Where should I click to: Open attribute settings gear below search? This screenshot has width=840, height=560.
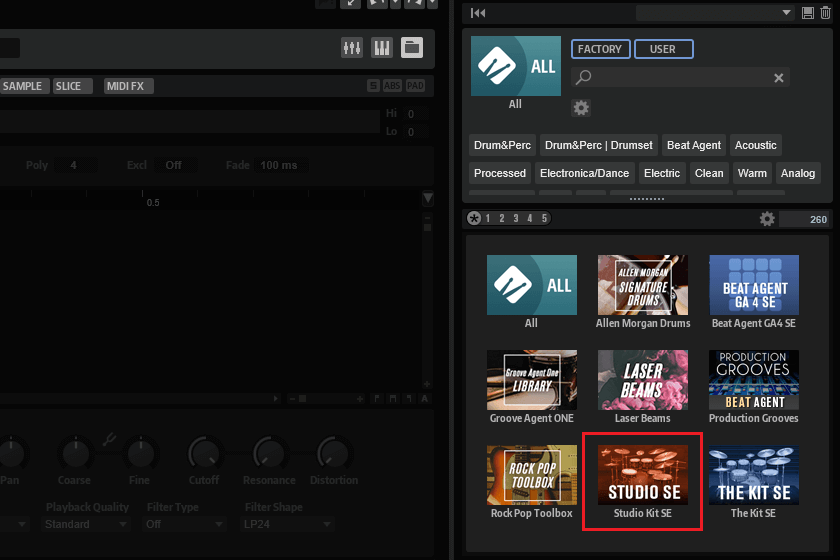(581, 107)
